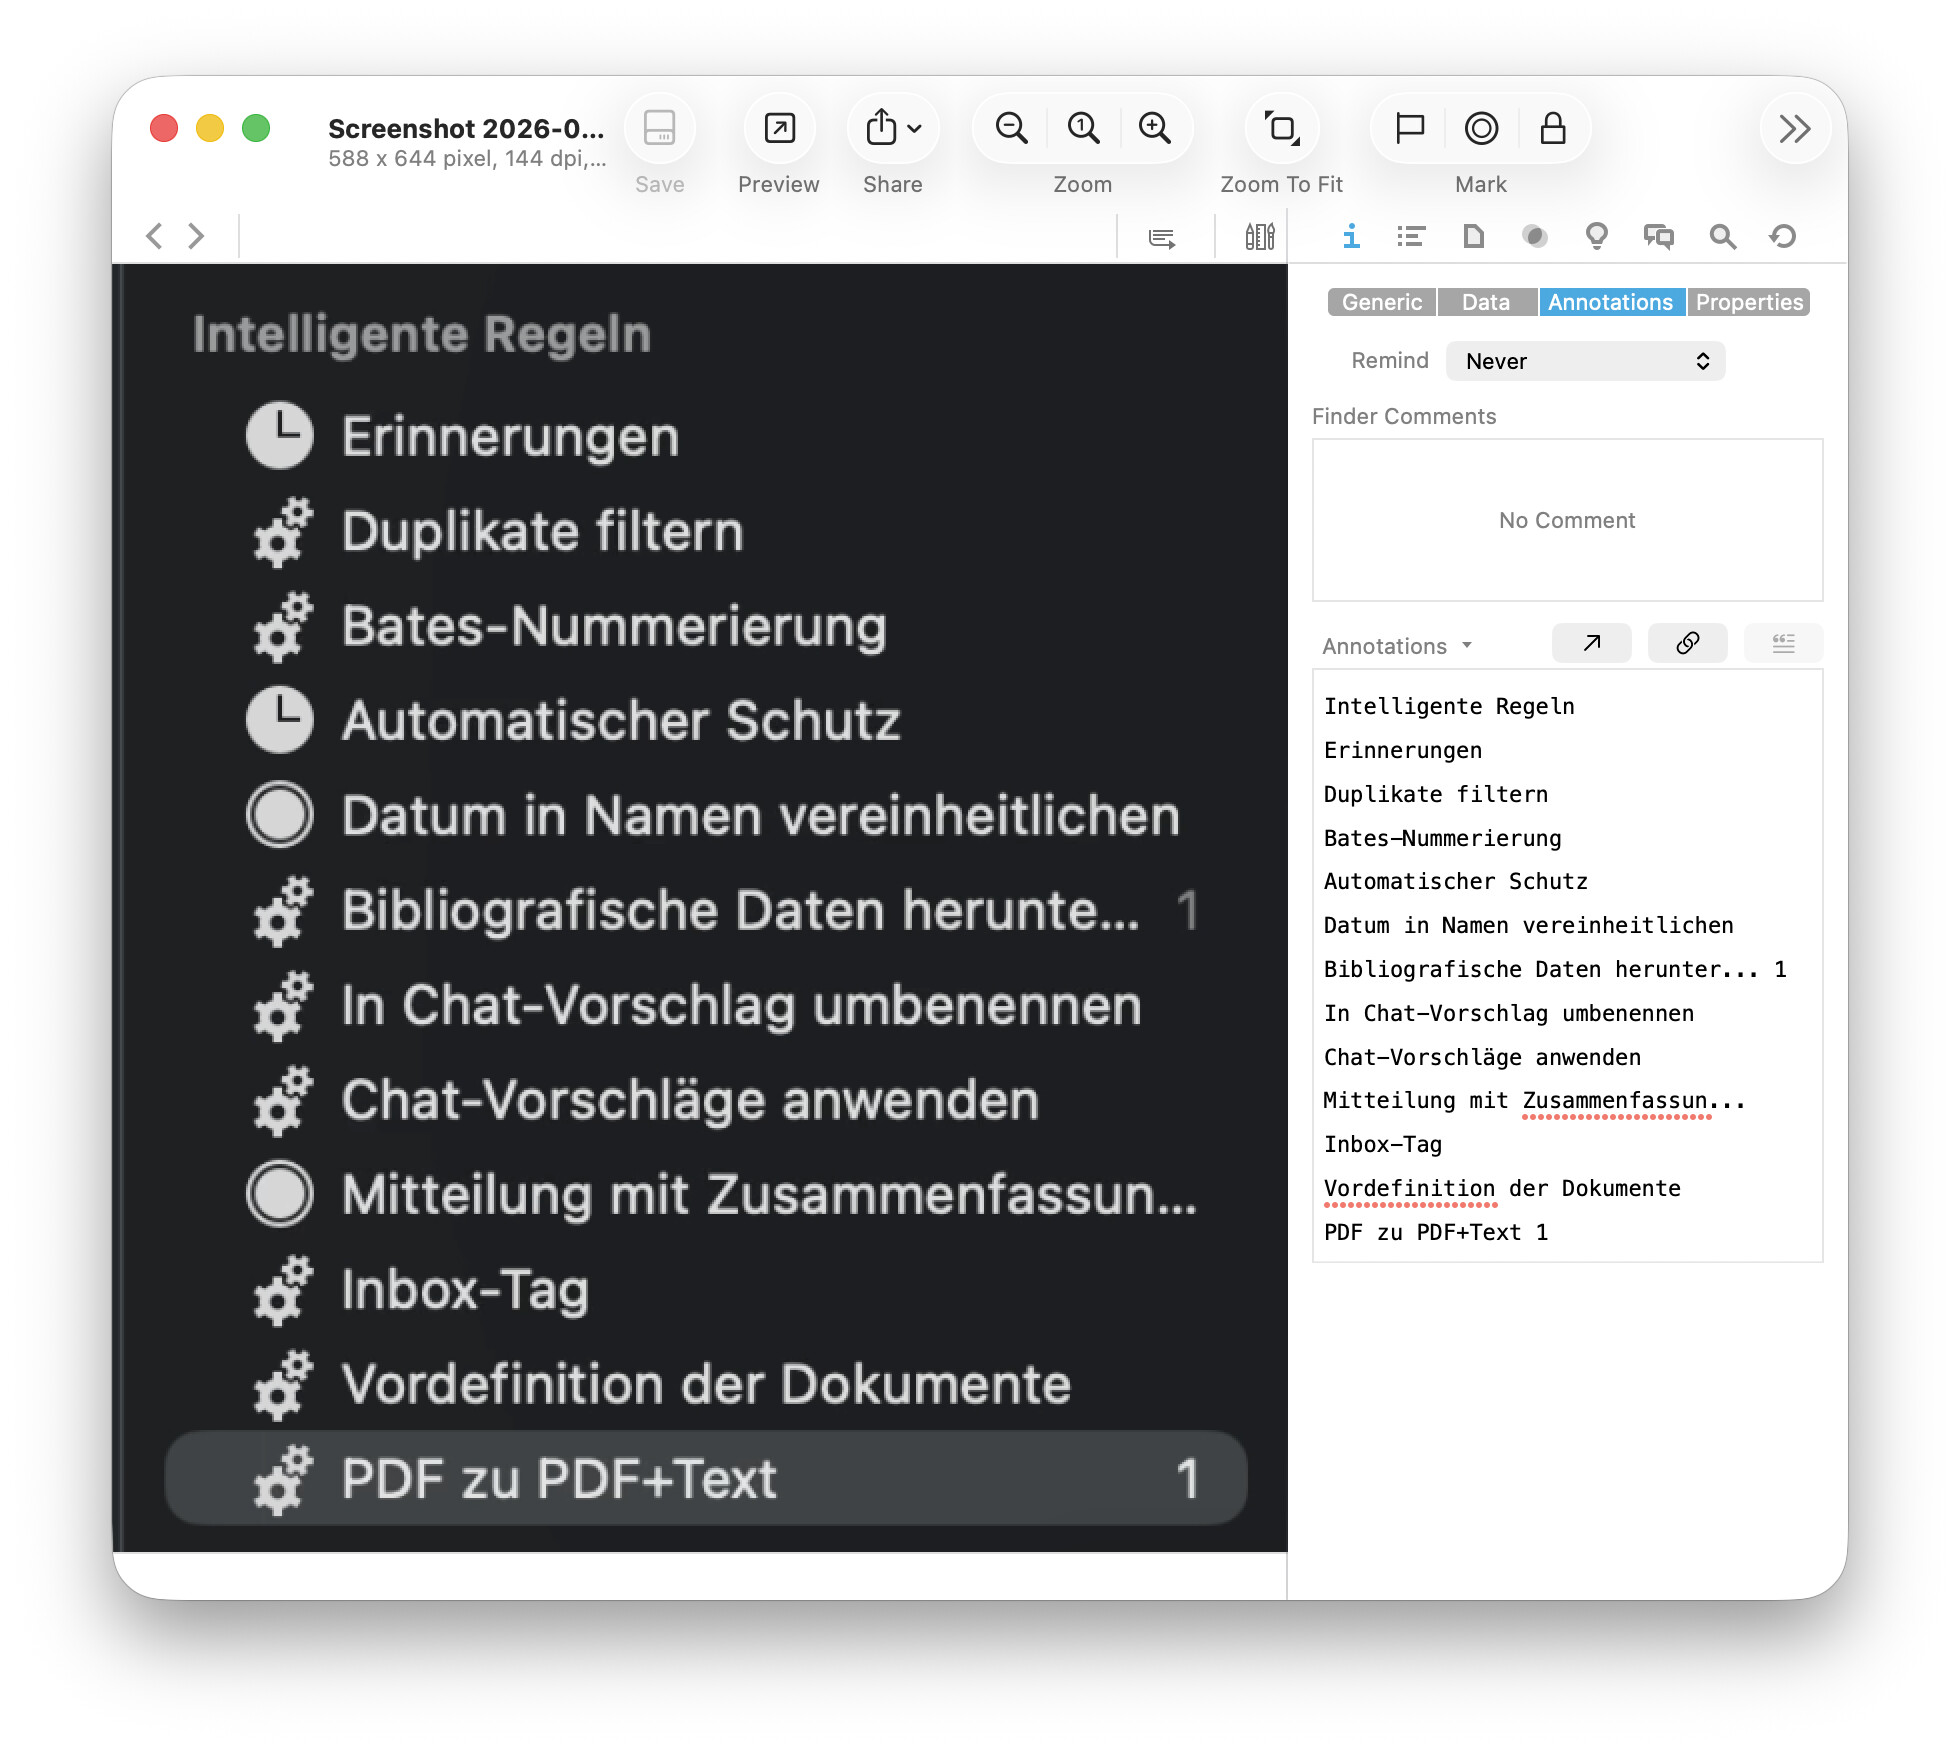Open the chat conversation inspector icon
This screenshot has height=1748, width=1960.
coord(1659,237)
